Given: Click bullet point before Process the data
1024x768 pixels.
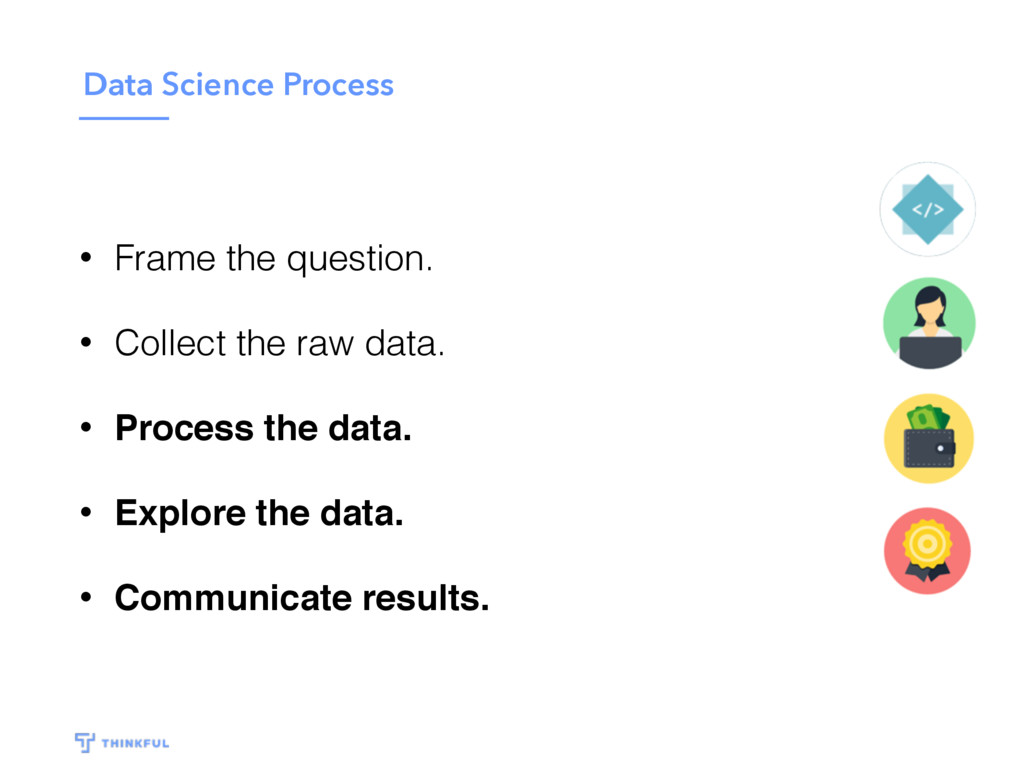Looking at the screenshot, I should click(86, 427).
